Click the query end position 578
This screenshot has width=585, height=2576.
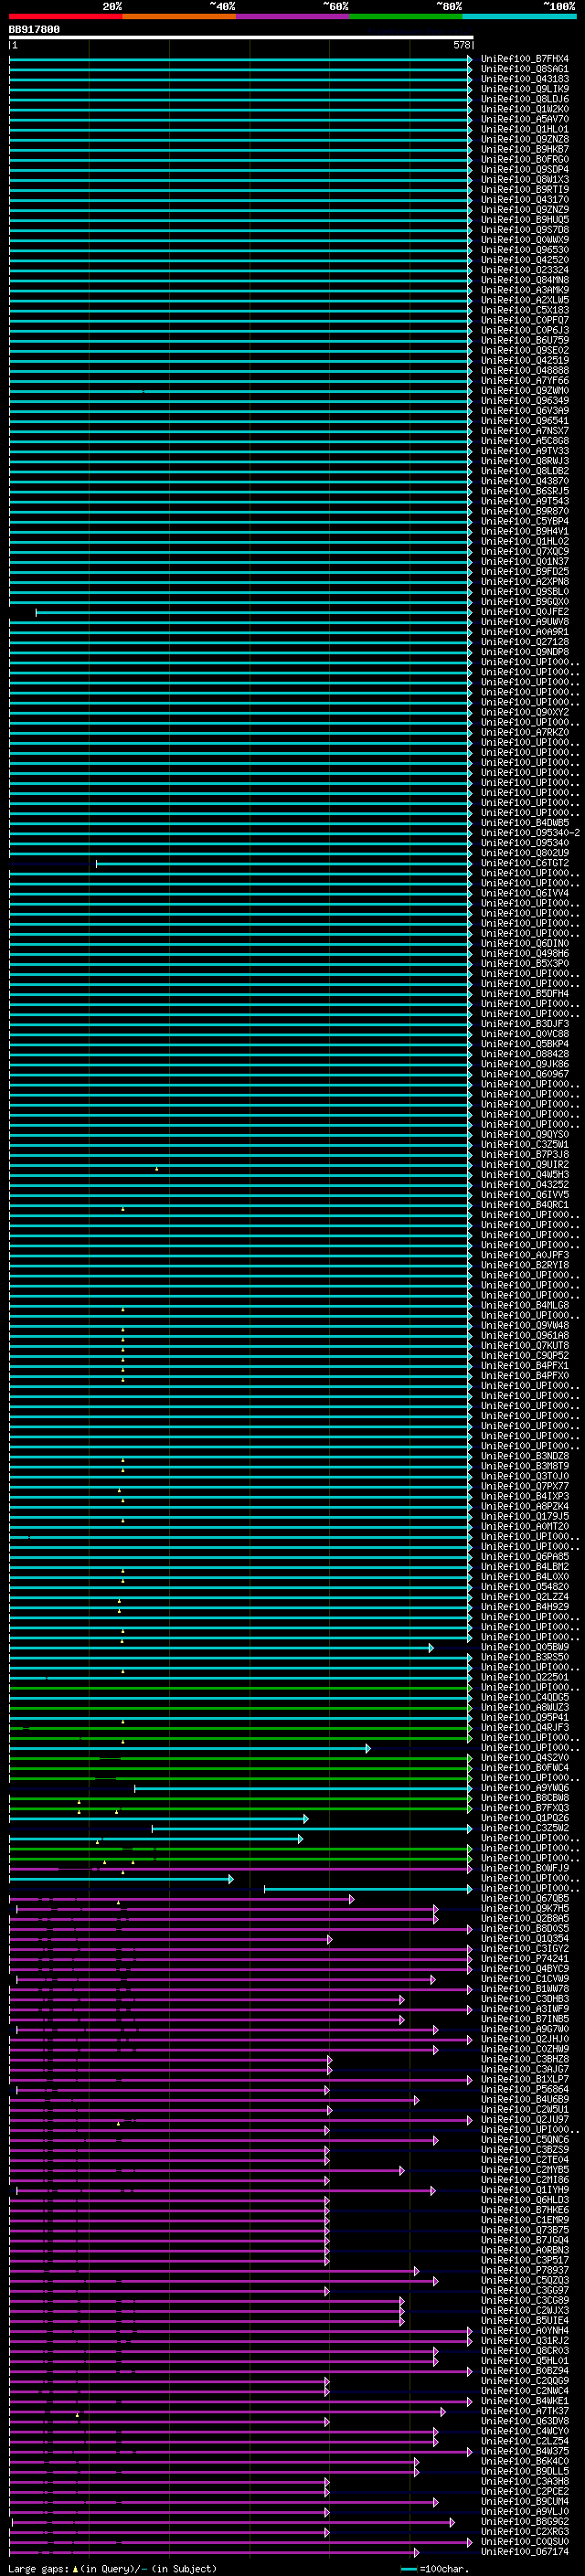pyautogui.click(x=462, y=45)
